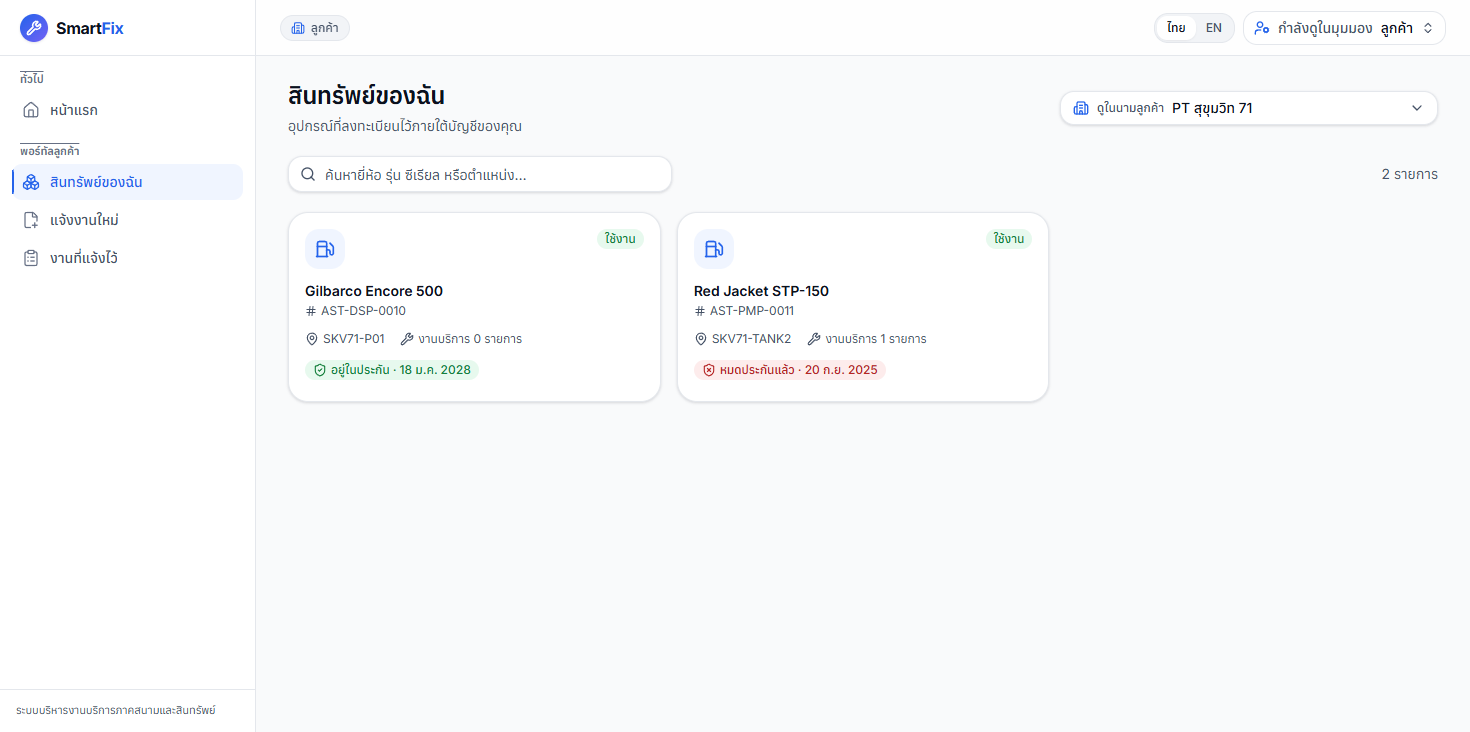Switch language to ไทย

[1176, 28]
